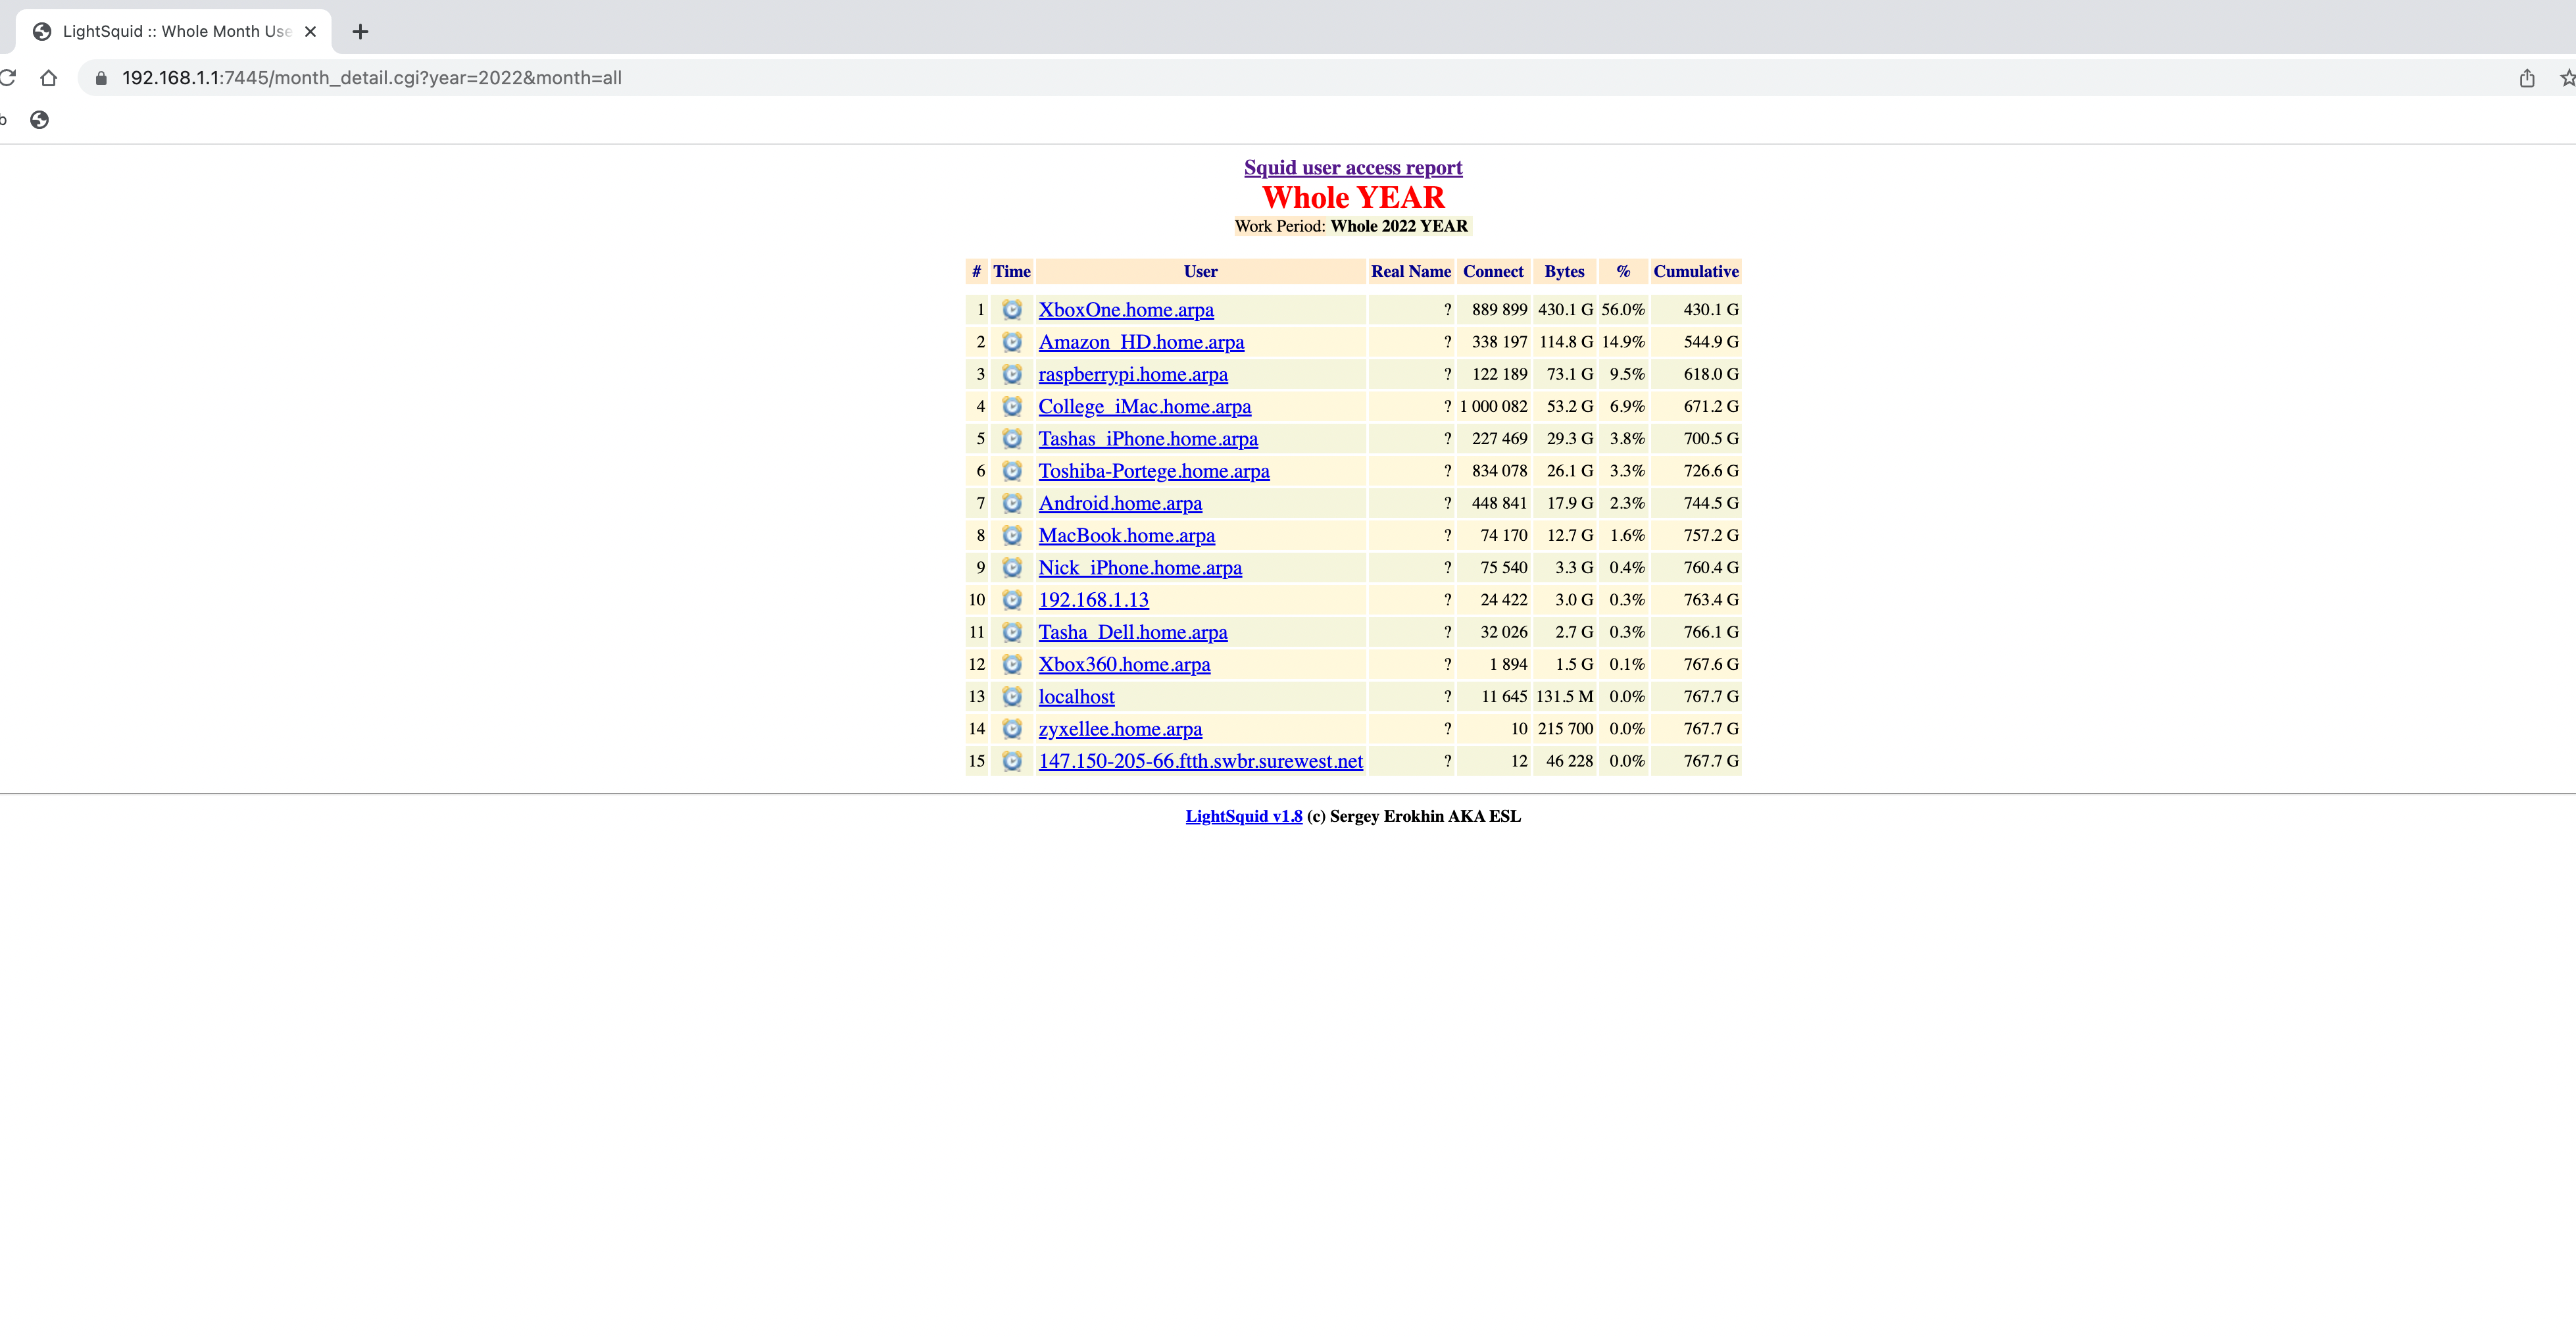Open the 147.150-205-66.ftth.swbr.surewest.net link
The image size is (2576, 1337).
(1200, 761)
